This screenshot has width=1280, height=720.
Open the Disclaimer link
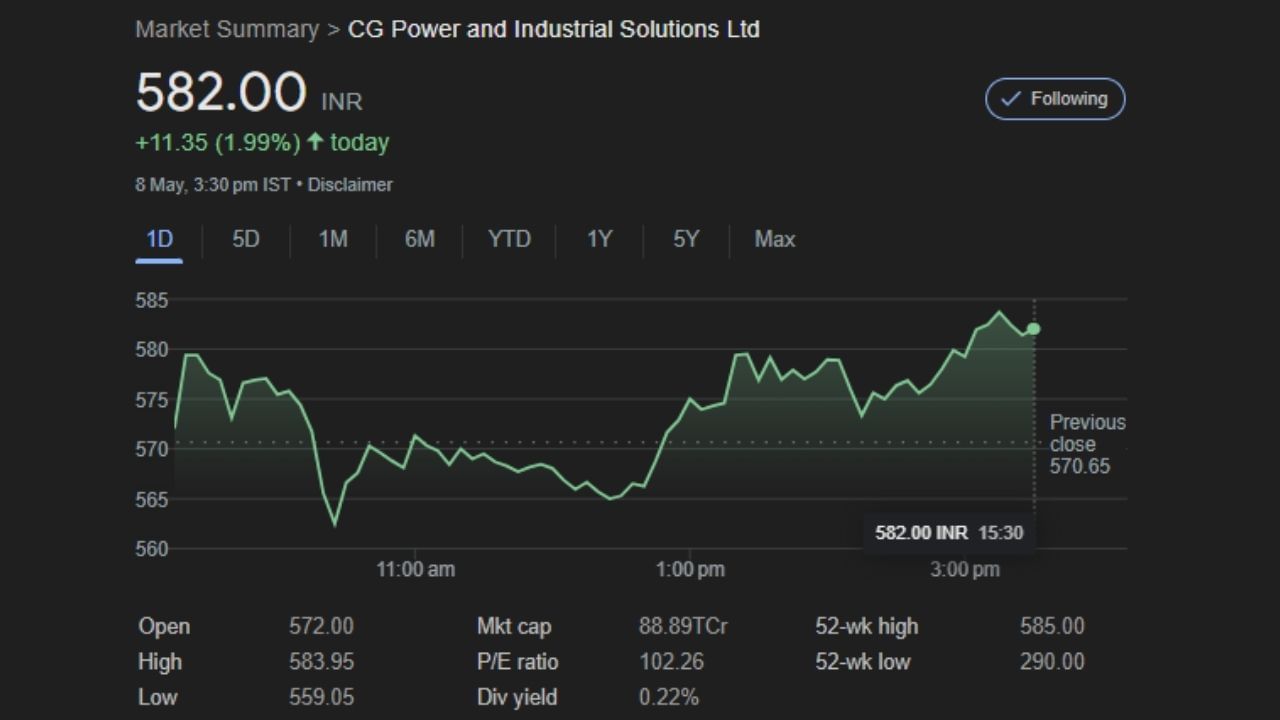pyautogui.click(x=350, y=185)
